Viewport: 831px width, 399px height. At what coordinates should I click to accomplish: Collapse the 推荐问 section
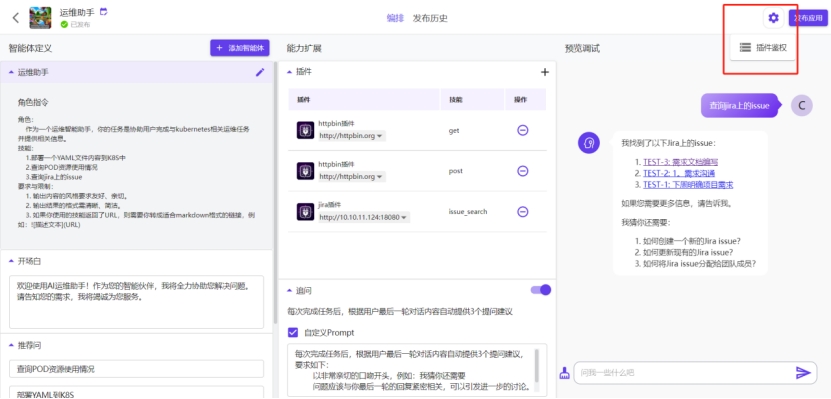click(12, 345)
